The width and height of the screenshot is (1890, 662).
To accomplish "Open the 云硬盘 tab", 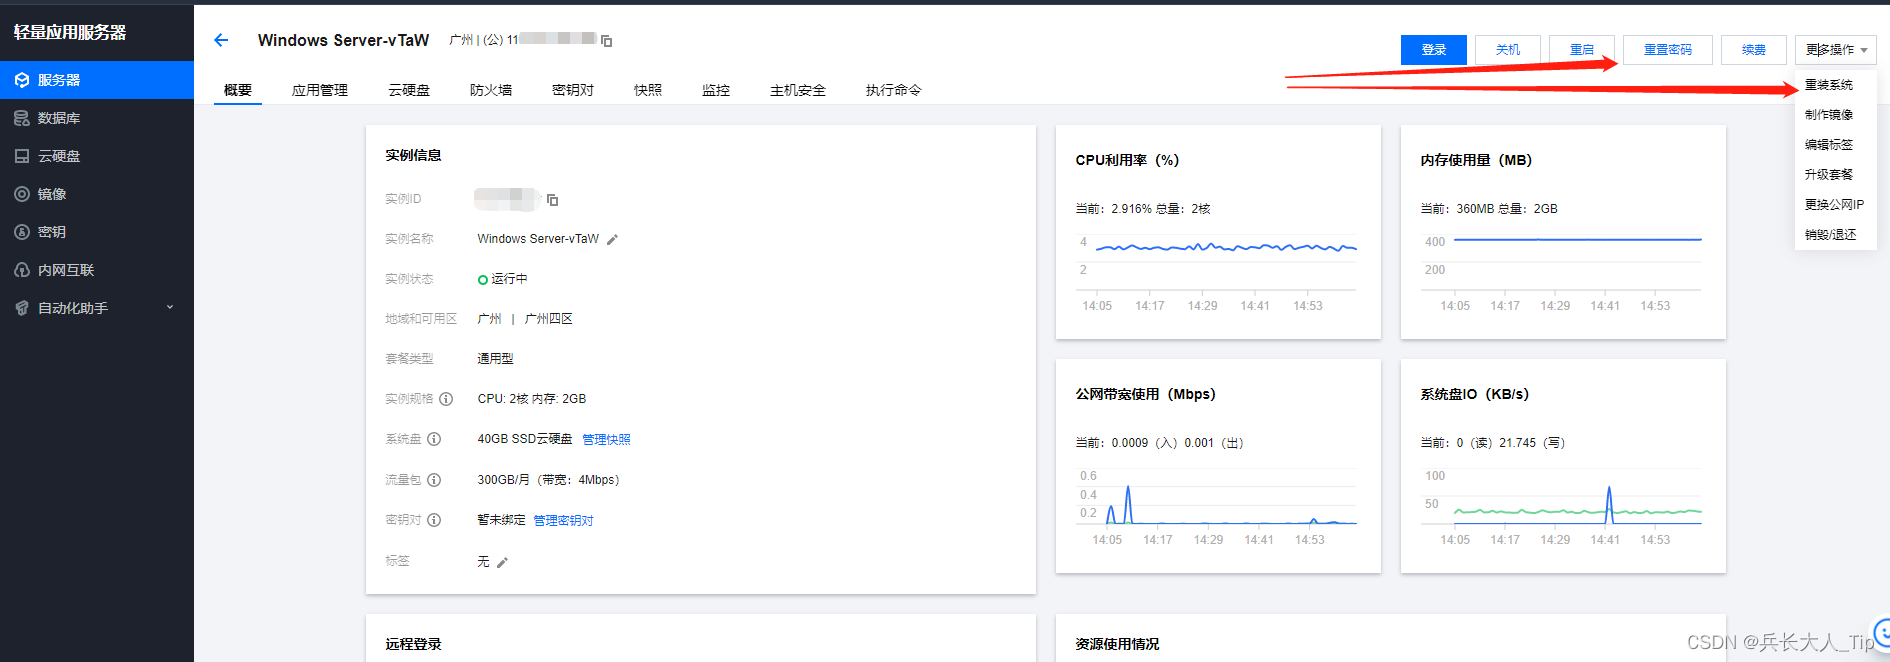I will [x=409, y=90].
